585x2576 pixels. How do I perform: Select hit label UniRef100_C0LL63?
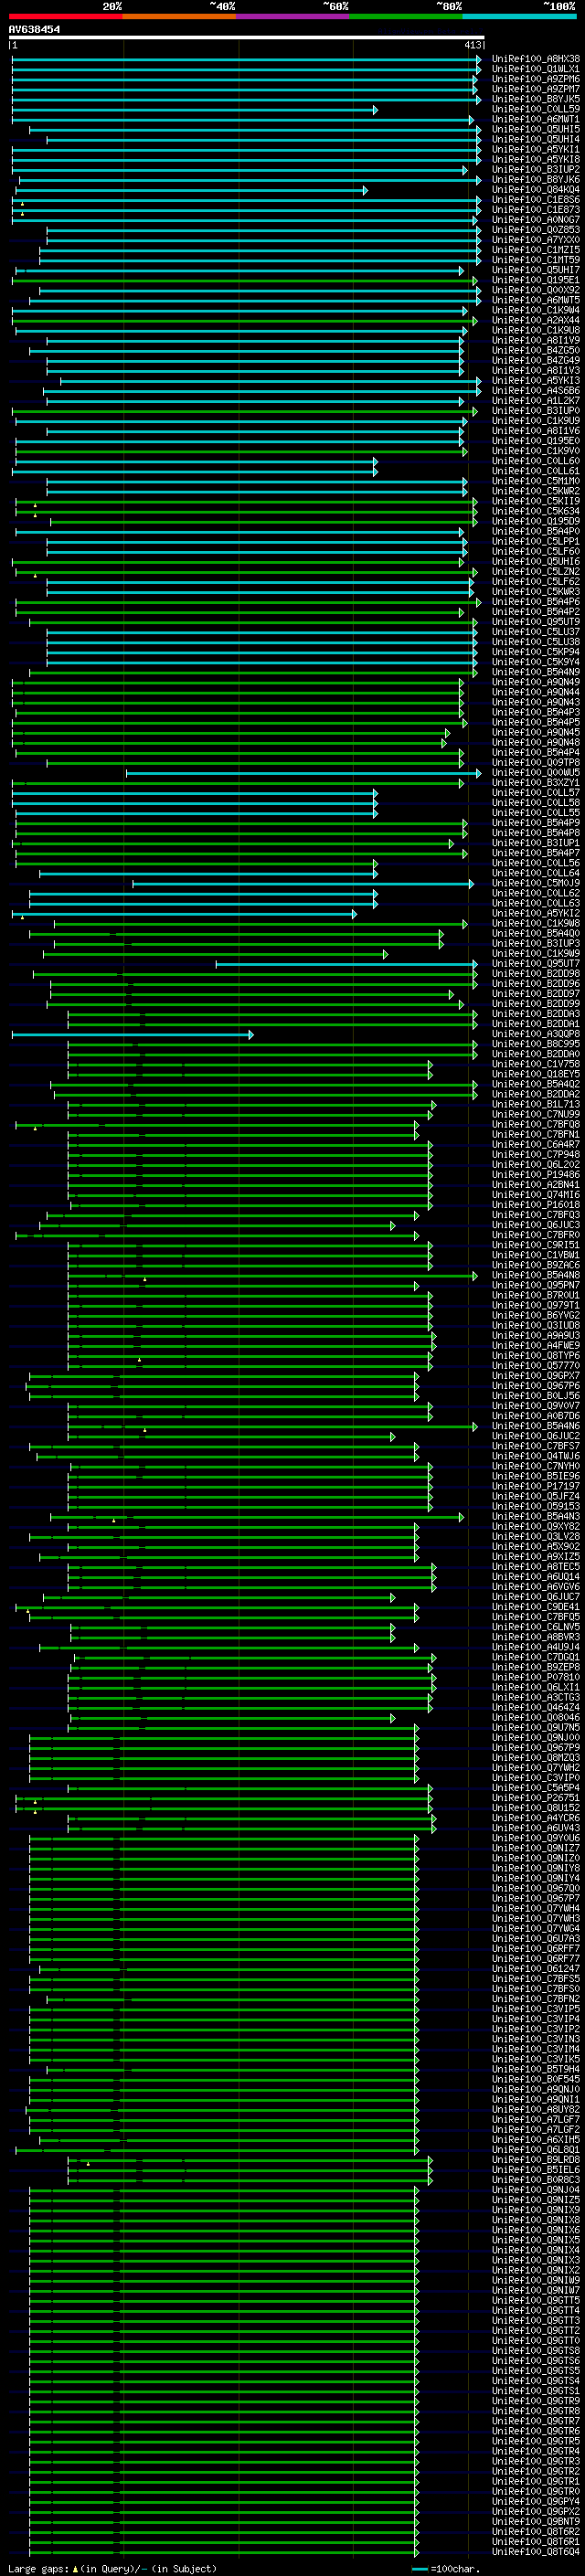pyautogui.click(x=536, y=903)
